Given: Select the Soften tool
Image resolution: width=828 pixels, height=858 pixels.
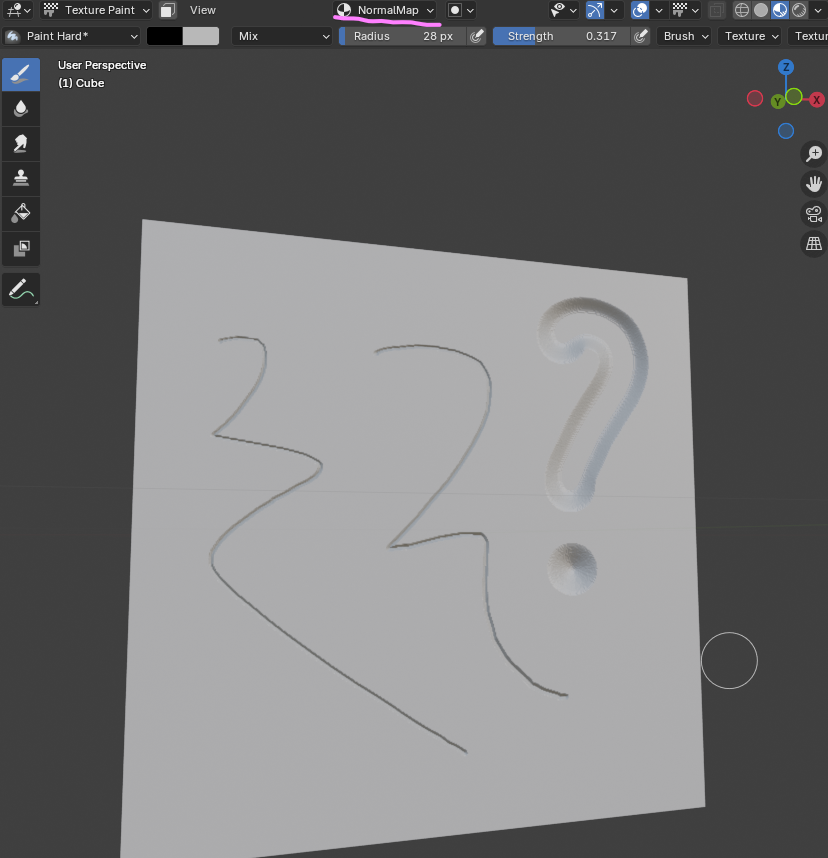Looking at the screenshot, I should click(21, 109).
